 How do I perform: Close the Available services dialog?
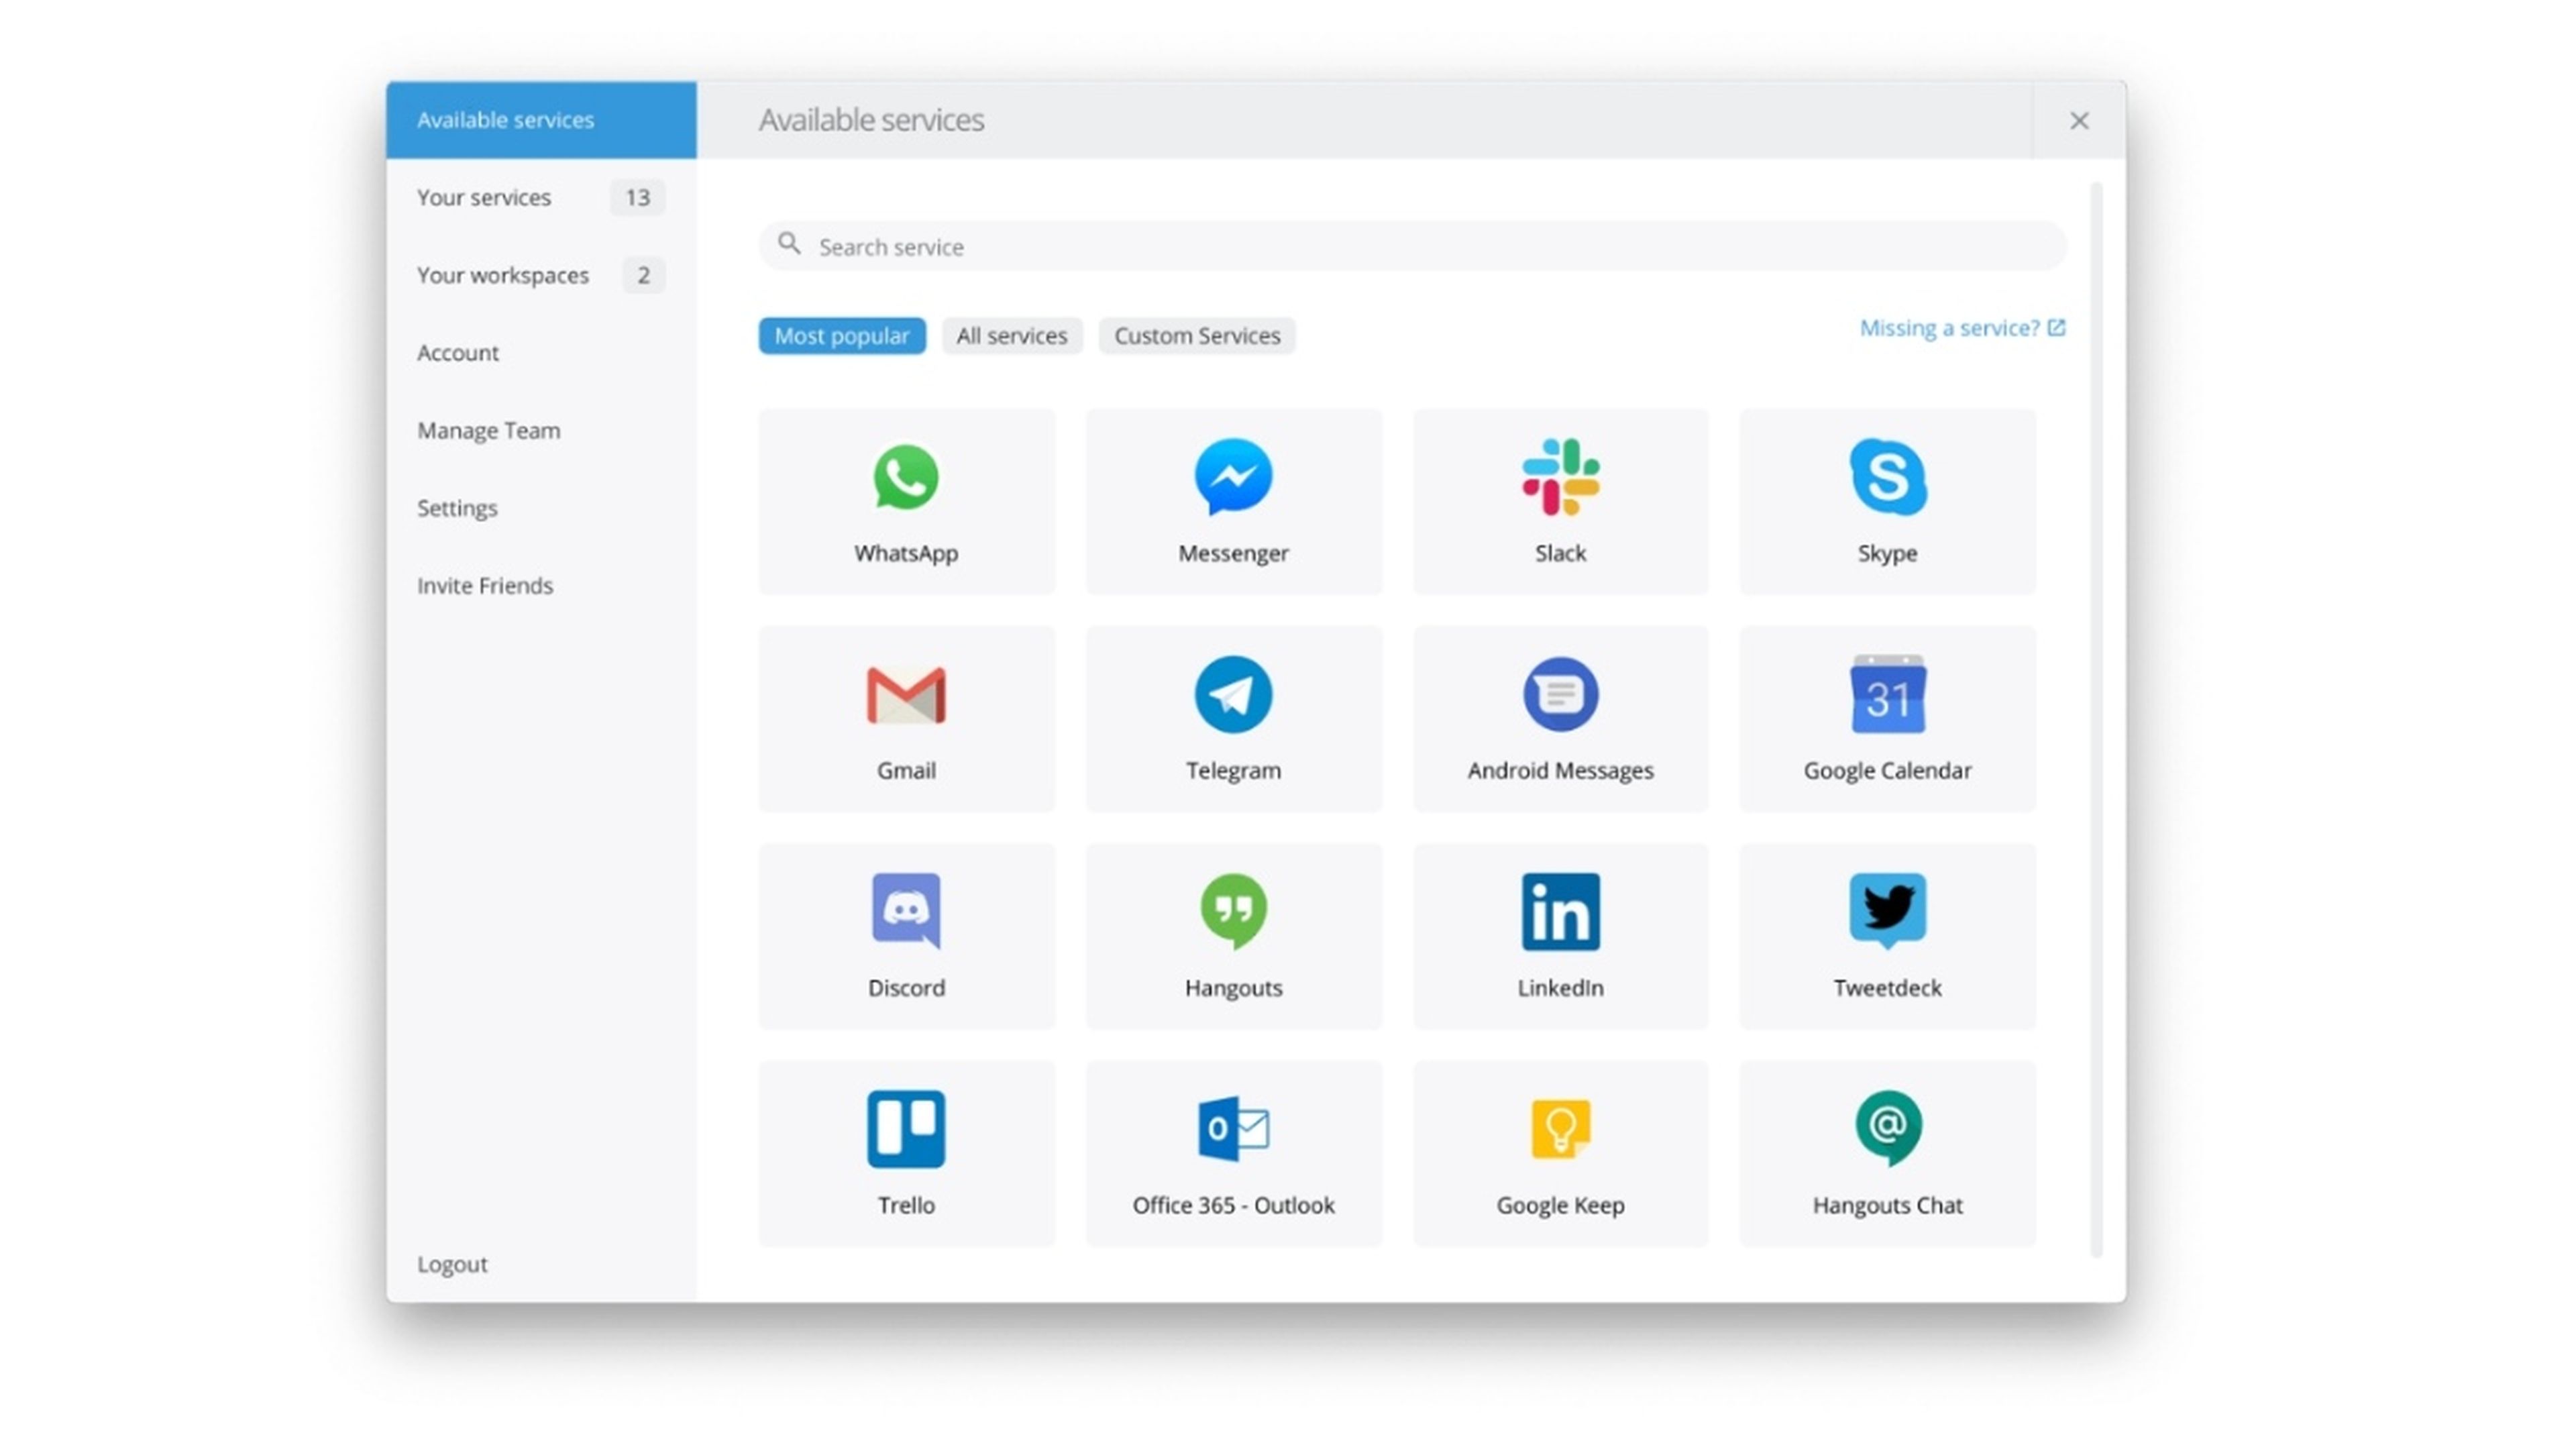click(2079, 121)
